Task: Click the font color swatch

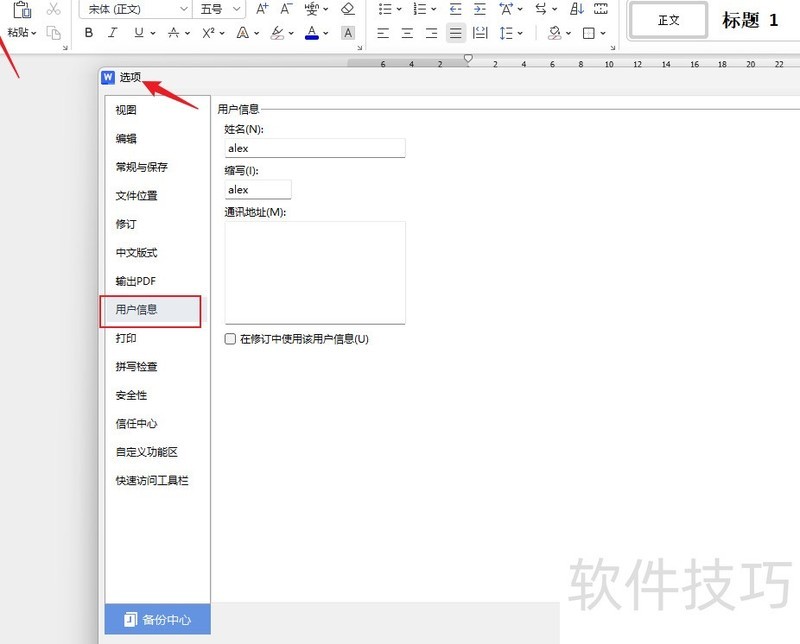Action: coord(311,33)
